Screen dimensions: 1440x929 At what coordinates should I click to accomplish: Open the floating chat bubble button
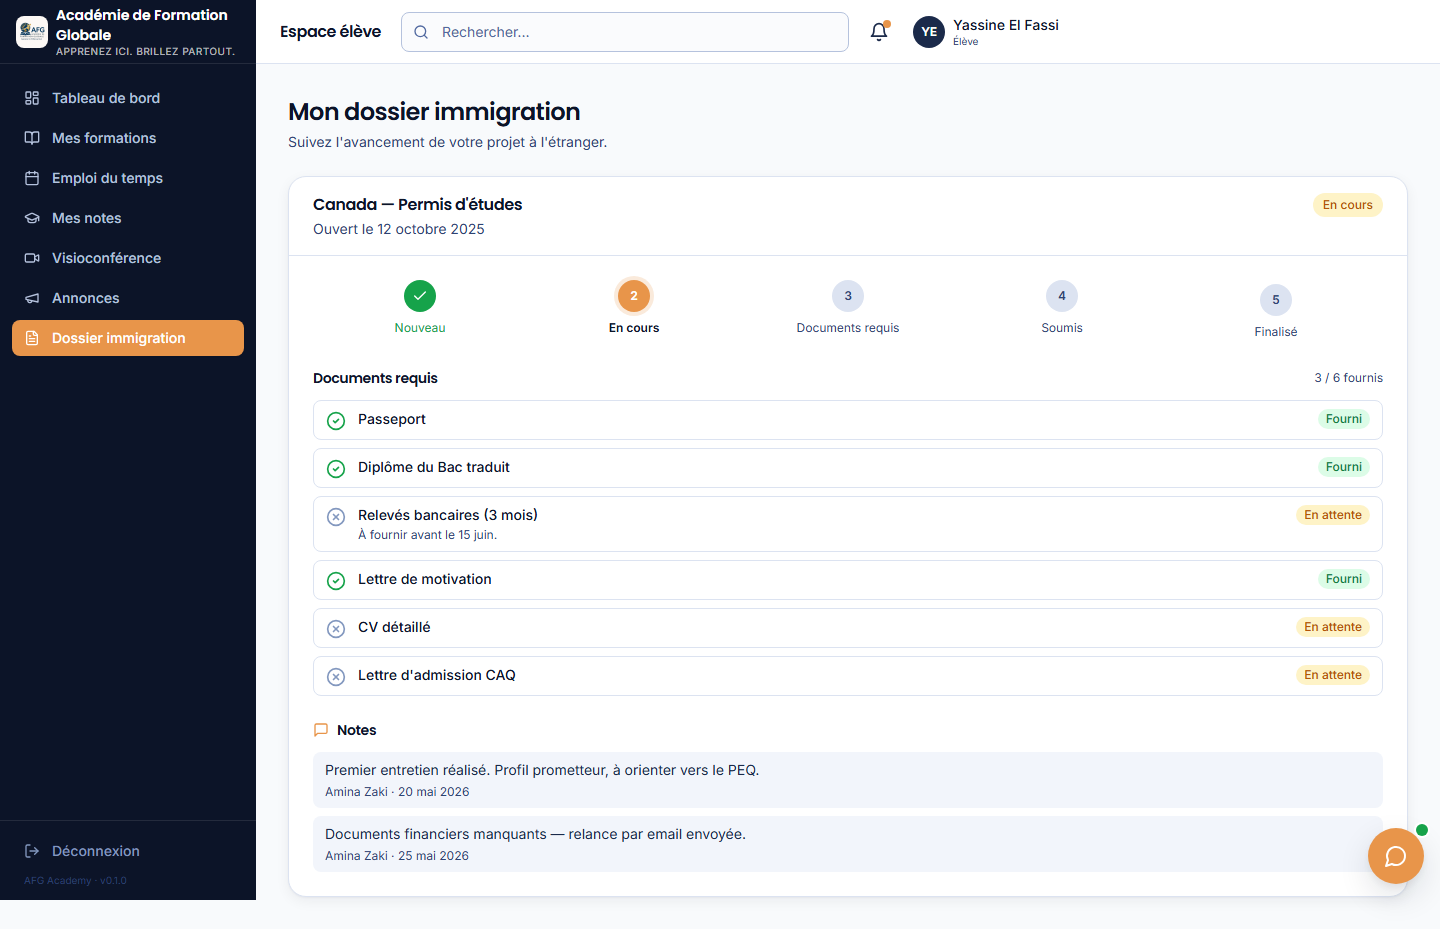(1395, 855)
